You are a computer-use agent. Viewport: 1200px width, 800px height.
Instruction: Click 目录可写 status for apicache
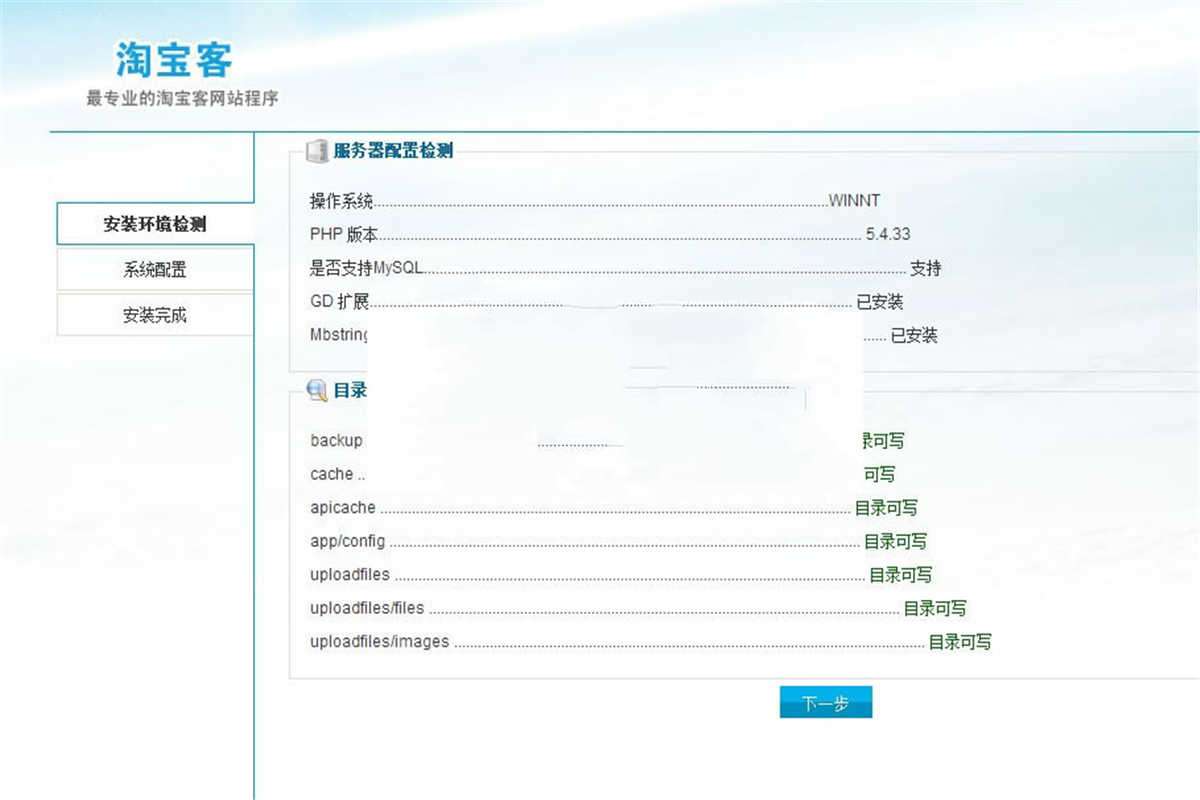pos(886,508)
